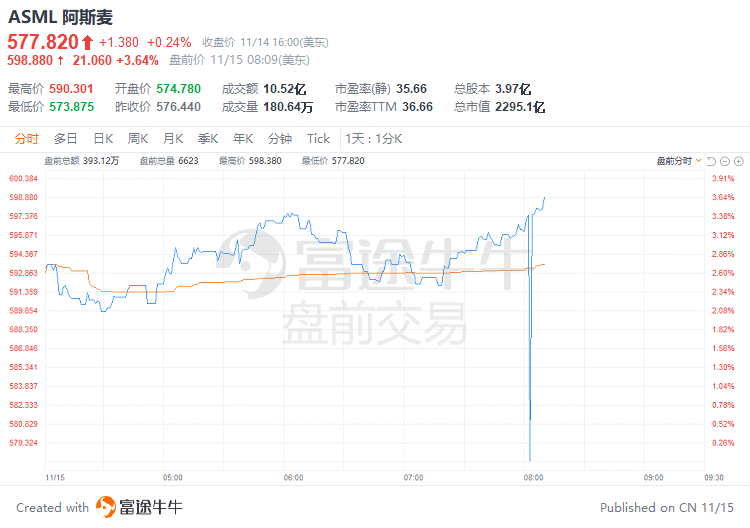Viewport: 750px width, 528px height.
Task: Click the pre-market turnover 393.12万
Action: (x=101, y=161)
